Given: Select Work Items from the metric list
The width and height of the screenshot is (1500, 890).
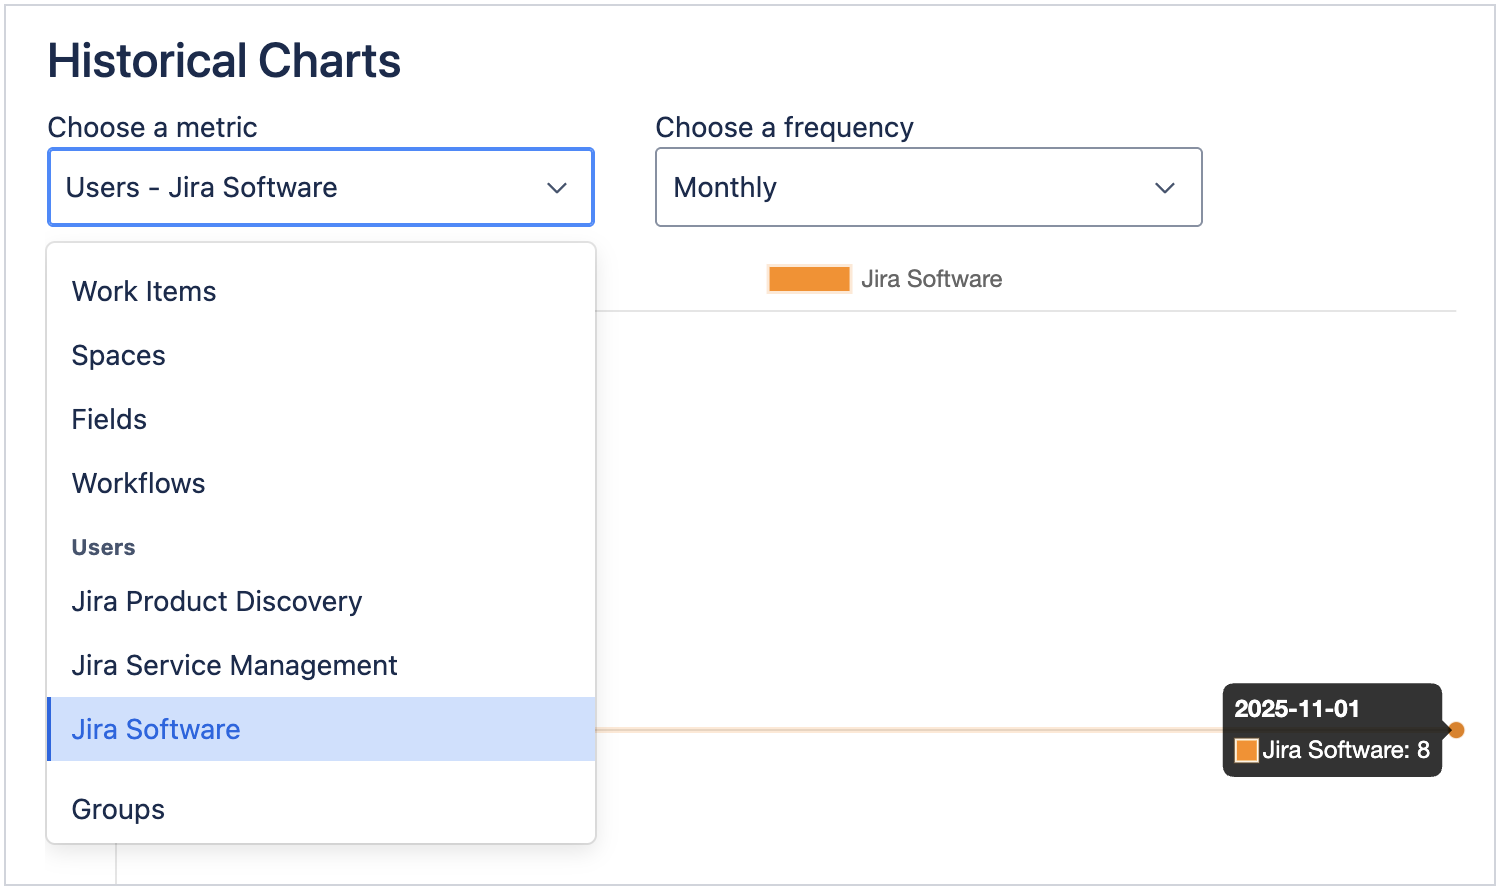Looking at the screenshot, I should coord(144,291).
